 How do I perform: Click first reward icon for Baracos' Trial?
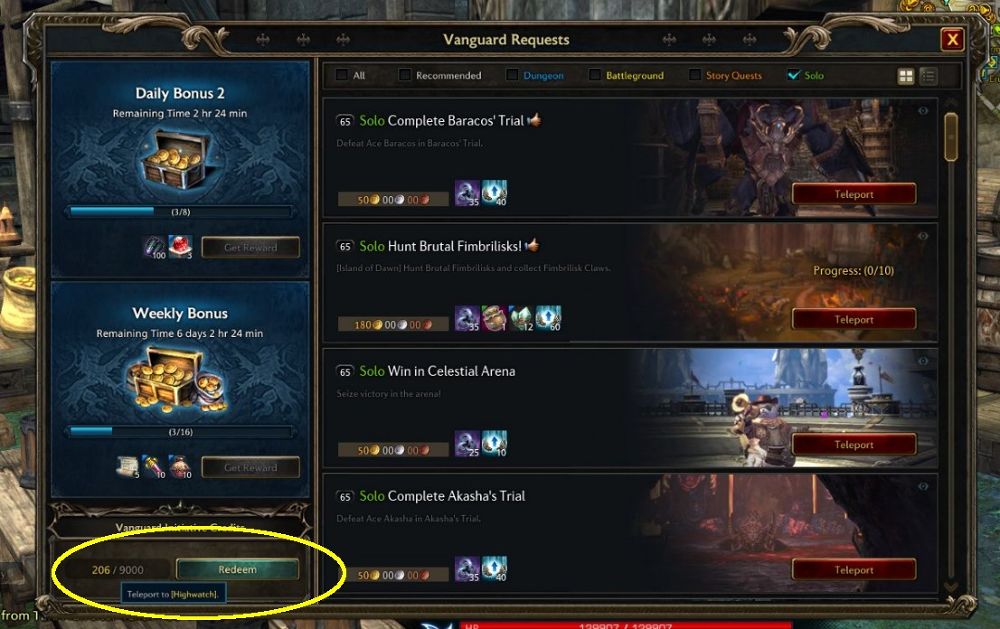point(467,193)
